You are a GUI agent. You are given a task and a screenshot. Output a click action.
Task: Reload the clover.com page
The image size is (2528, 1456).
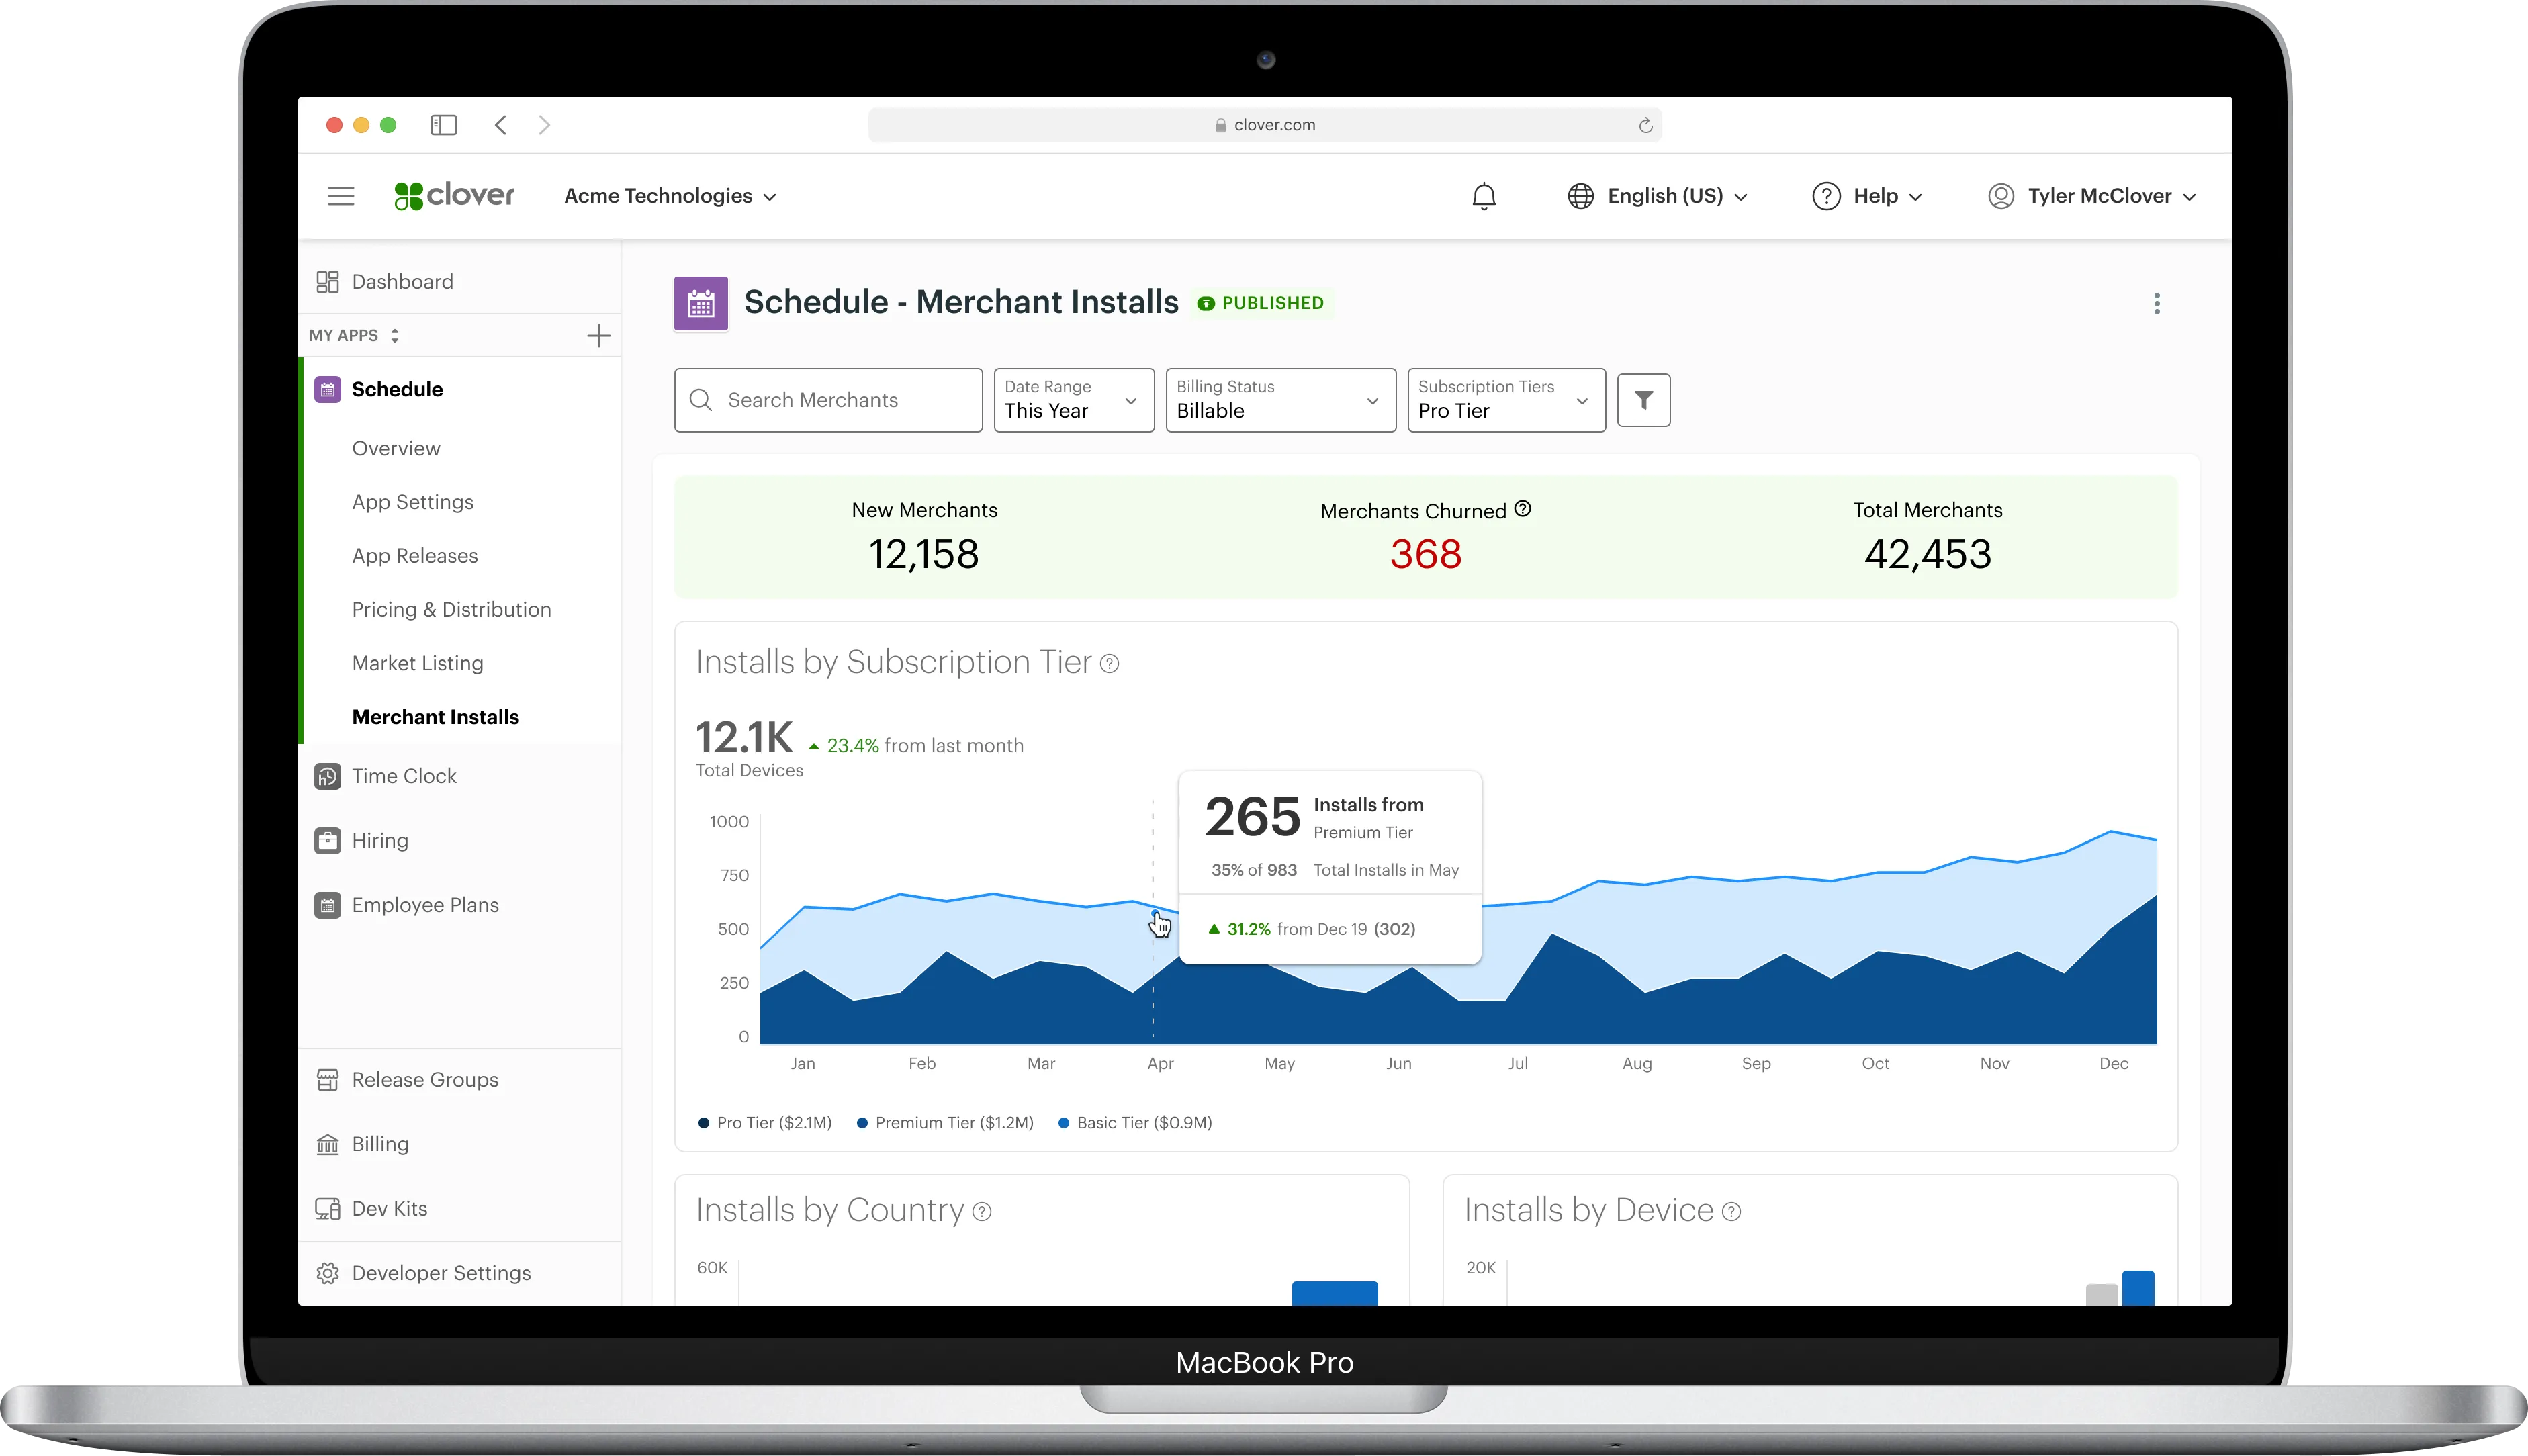pyautogui.click(x=1645, y=125)
